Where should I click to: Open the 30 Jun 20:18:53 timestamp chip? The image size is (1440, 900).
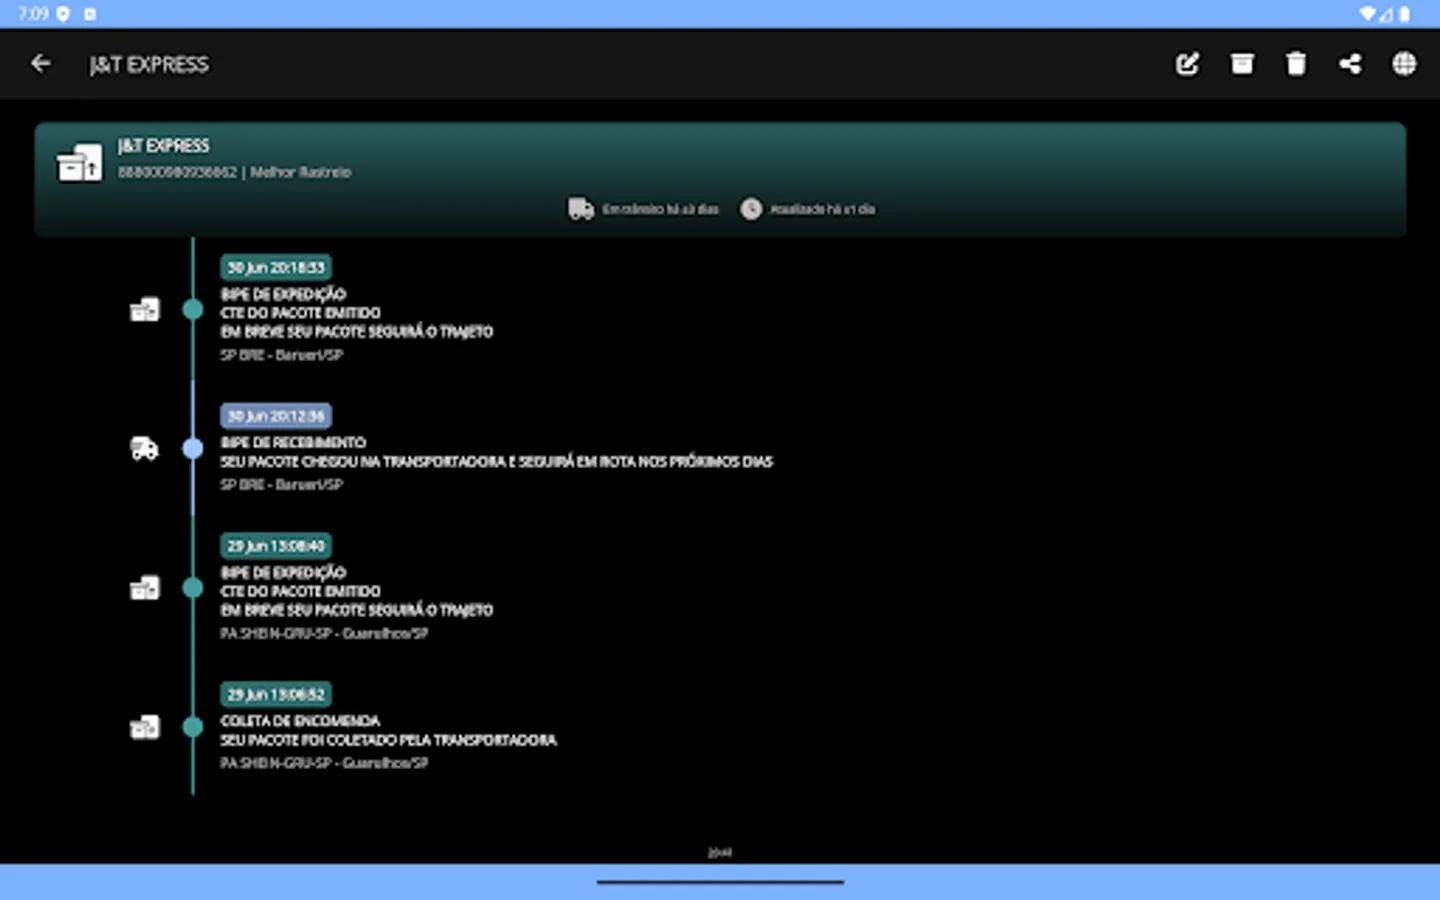coord(276,267)
